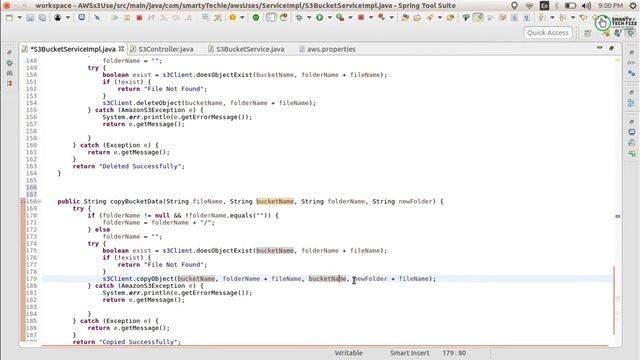Open the Wi-Fi network indicator

click(x=529, y=5)
